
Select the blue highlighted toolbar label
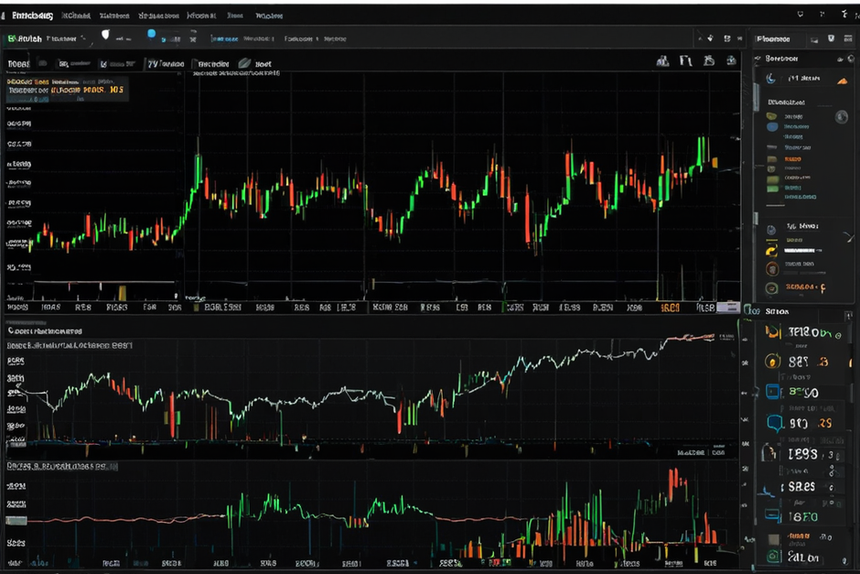point(225,39)
